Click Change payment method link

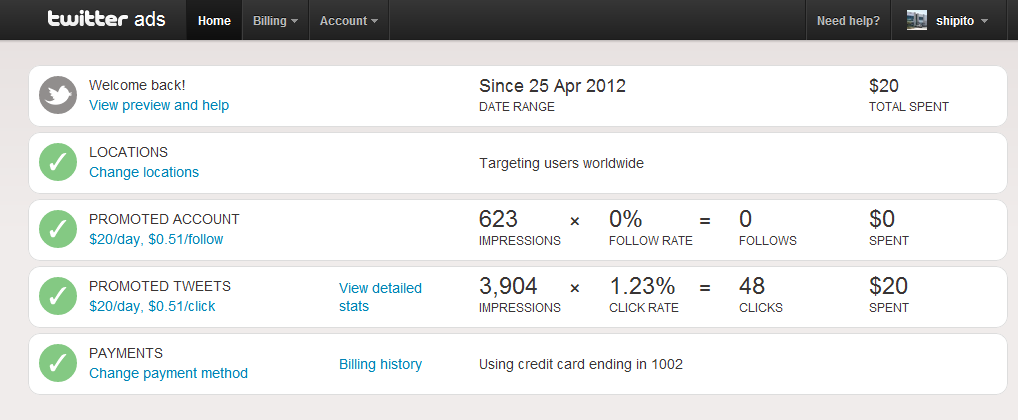tap(168, 373)
